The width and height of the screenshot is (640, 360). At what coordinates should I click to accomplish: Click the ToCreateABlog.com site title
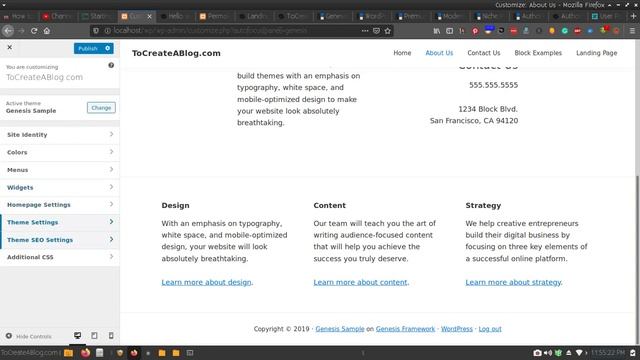click(176, 53)
